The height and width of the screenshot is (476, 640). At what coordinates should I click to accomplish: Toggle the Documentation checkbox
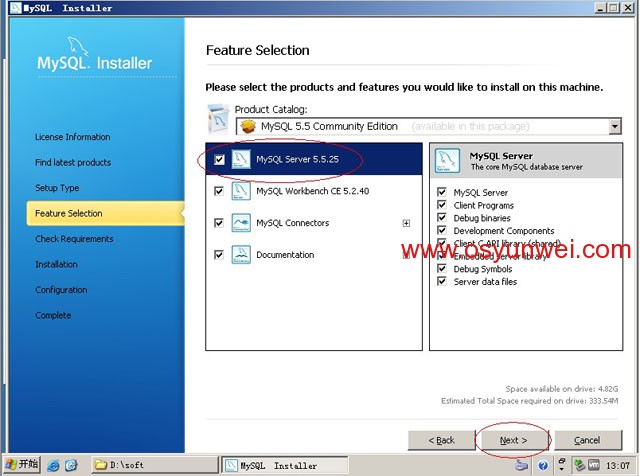219,255
